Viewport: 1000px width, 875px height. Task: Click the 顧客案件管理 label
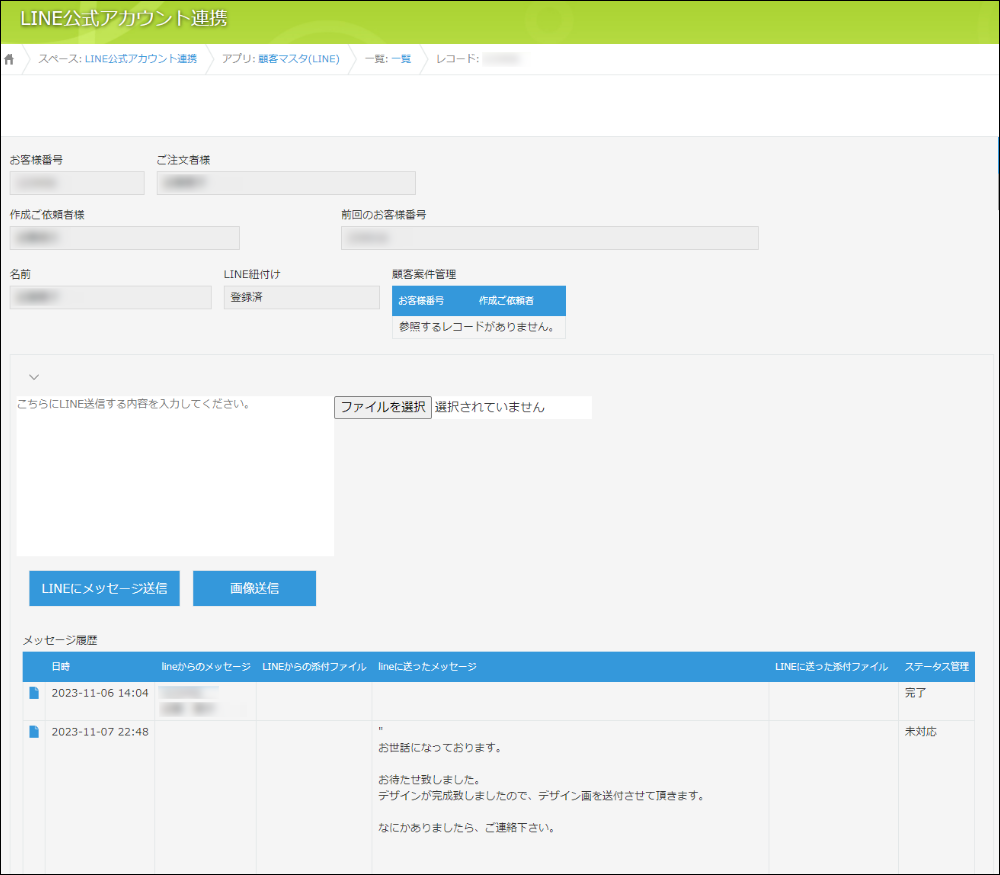click(x=423, y=274)
